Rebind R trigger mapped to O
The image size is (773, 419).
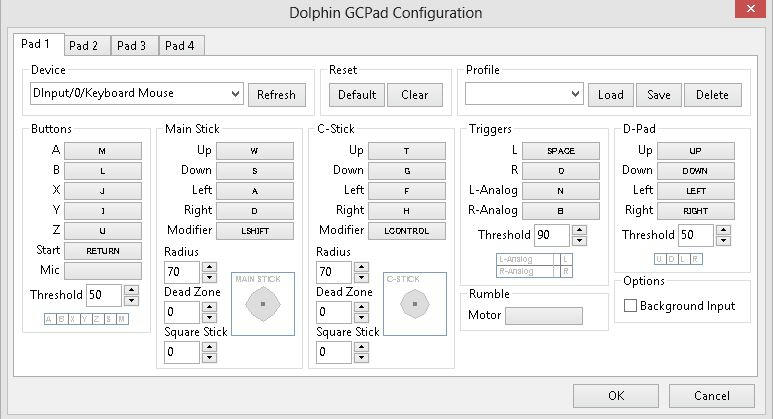(x=561, y=171)
